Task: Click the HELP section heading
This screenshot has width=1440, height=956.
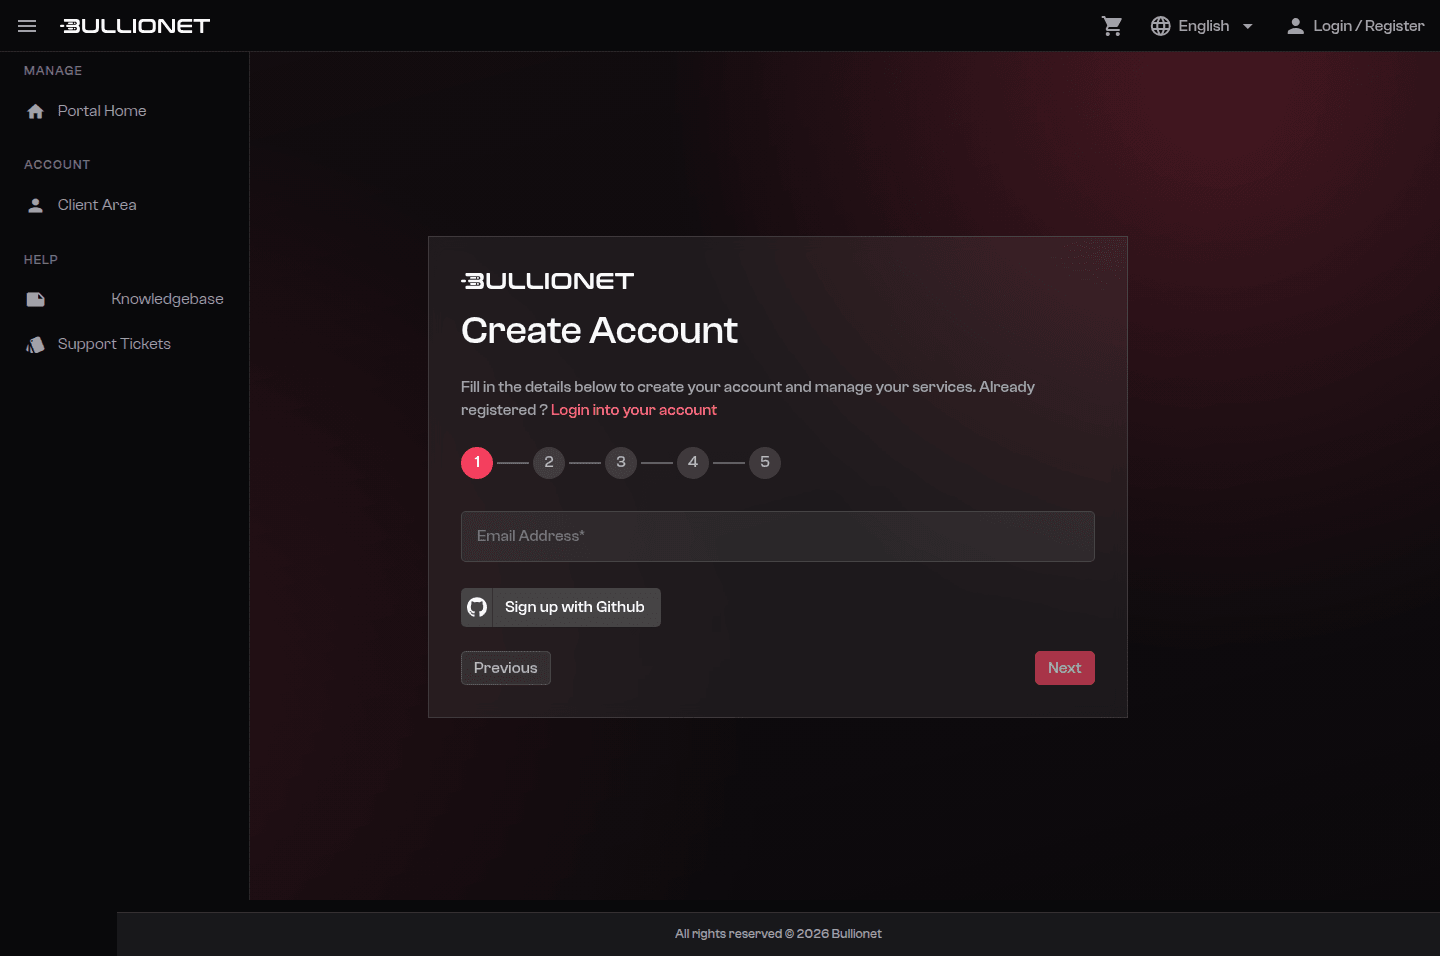Action: [41, 260]
